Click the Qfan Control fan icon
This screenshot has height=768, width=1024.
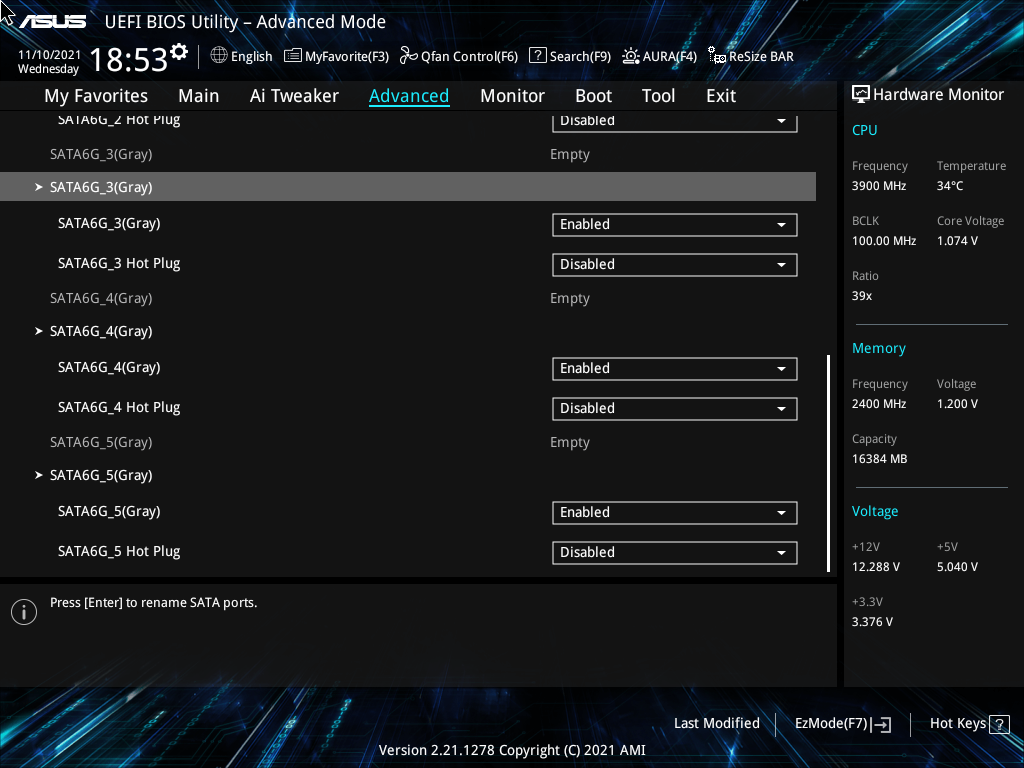(409, 56)
